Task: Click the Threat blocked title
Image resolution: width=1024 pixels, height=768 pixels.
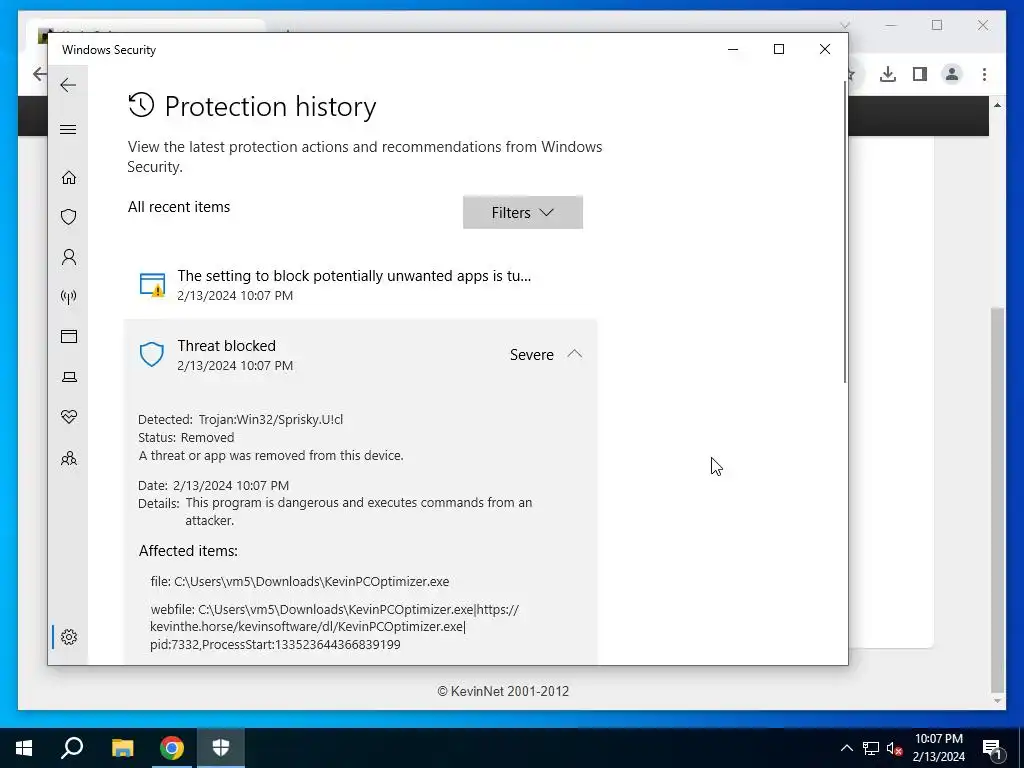Action: click(x=227, y=345)
